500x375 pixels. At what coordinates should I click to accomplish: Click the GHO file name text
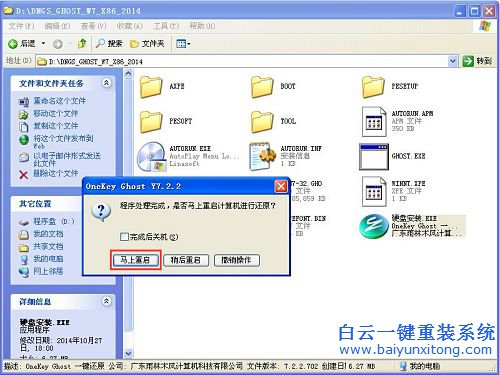[307, 184]
